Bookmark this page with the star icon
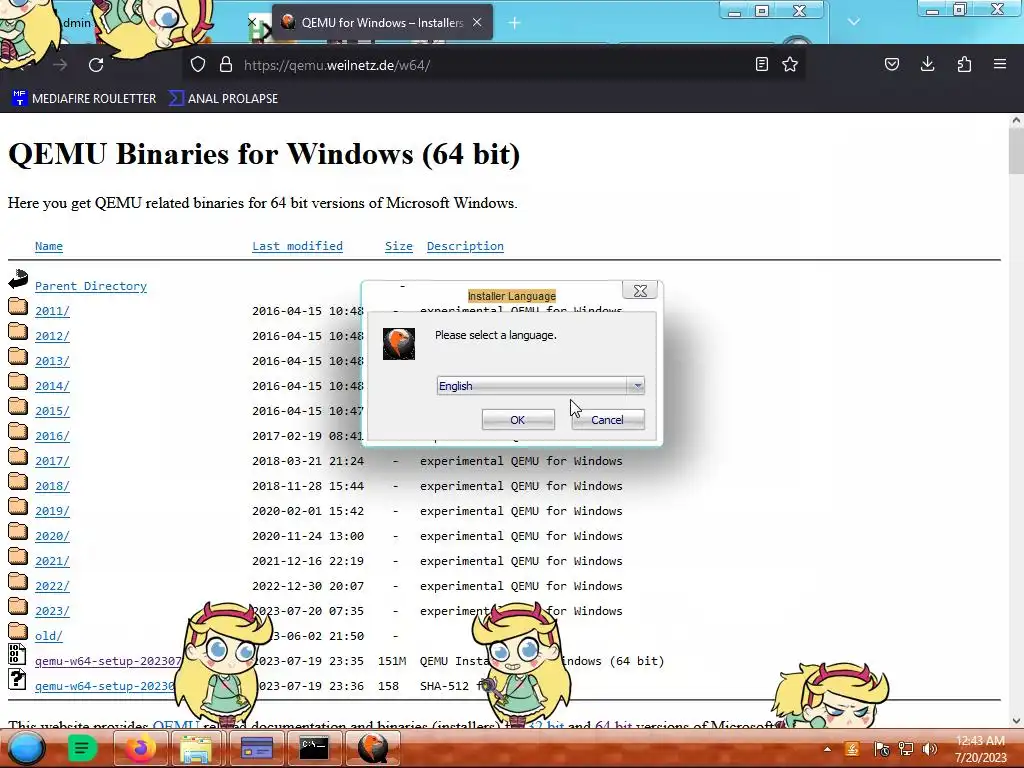The height and width of the screenshot is (768, 1024). point(790,64)
